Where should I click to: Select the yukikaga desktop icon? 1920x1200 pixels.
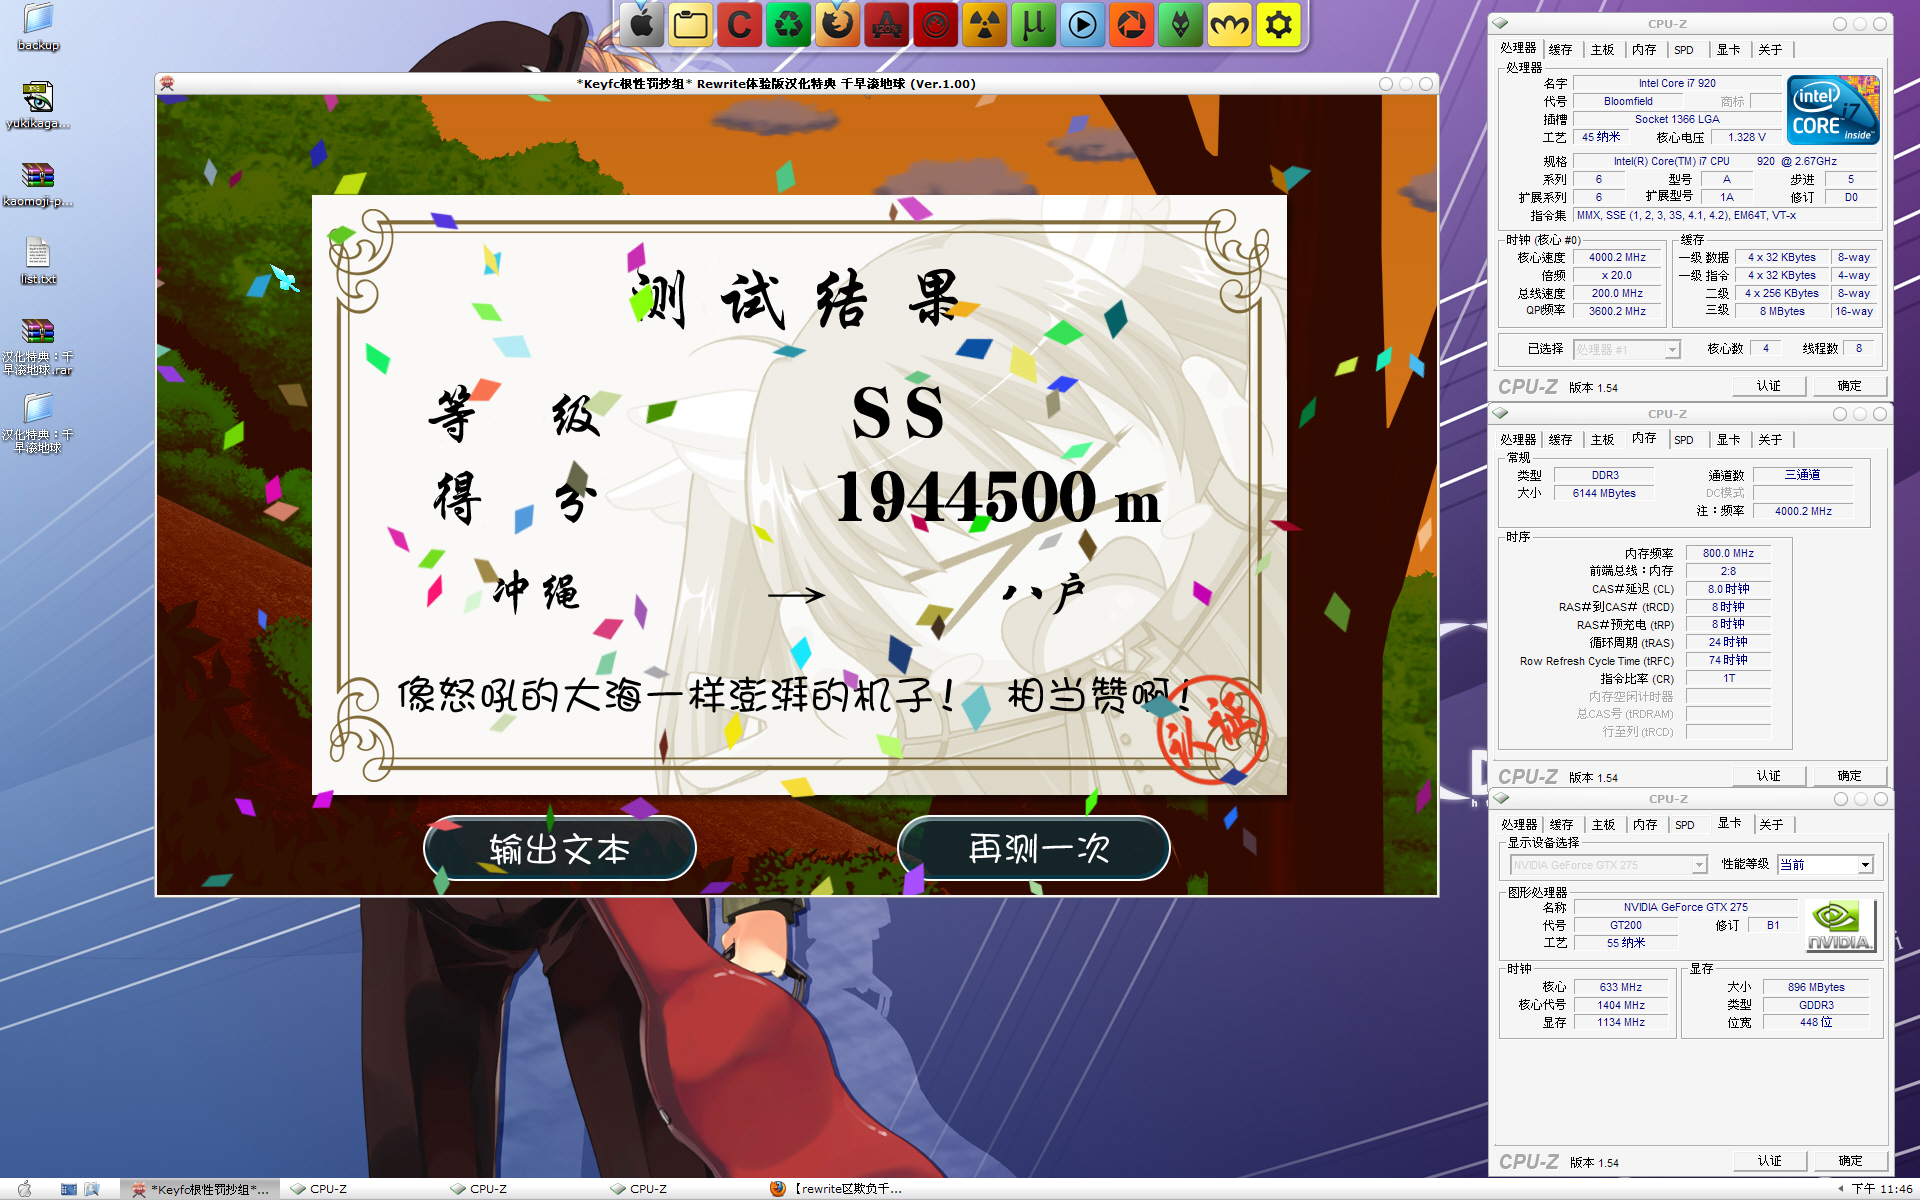coord(38,105)
